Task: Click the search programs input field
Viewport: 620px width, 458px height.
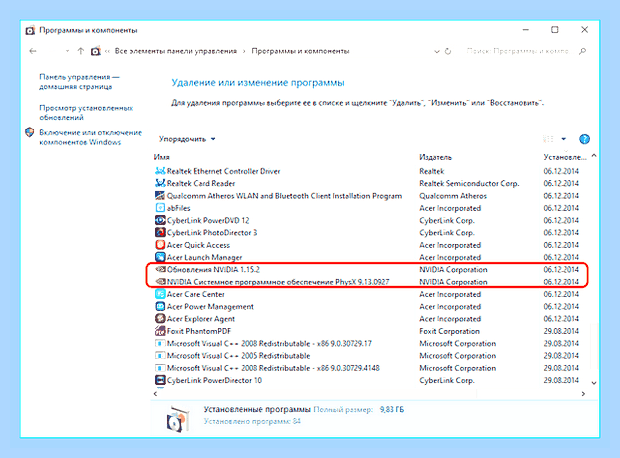Action: pyautogui.click(x=521, y=51)
